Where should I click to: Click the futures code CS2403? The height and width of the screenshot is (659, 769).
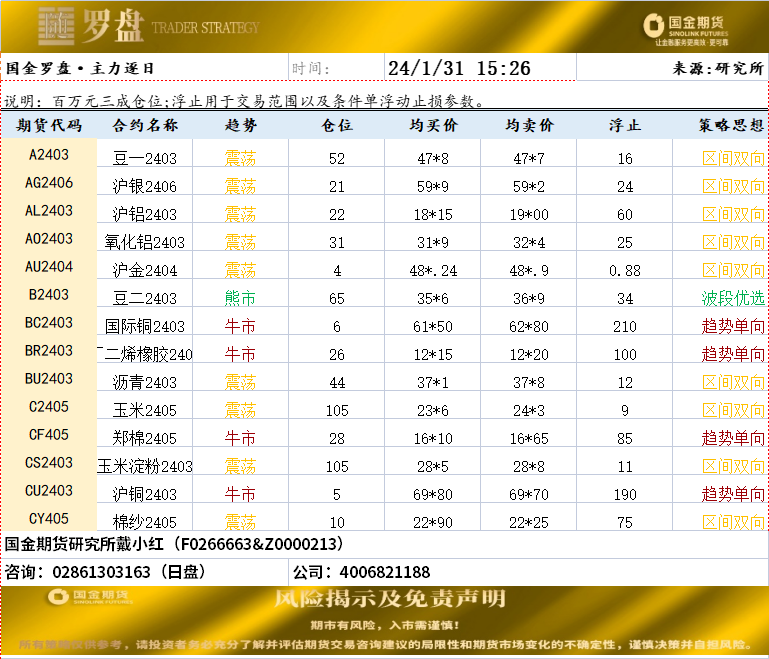pos(49,462)
